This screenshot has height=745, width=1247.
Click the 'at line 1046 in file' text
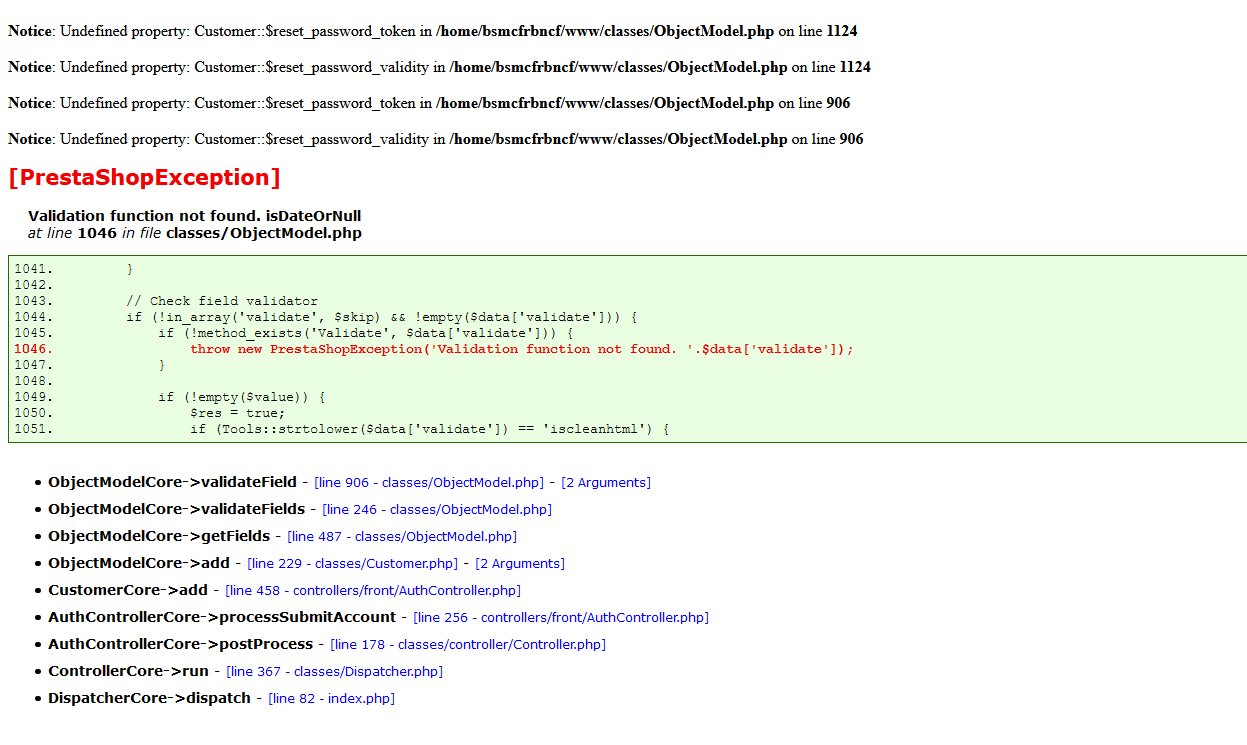coord(95,233)
